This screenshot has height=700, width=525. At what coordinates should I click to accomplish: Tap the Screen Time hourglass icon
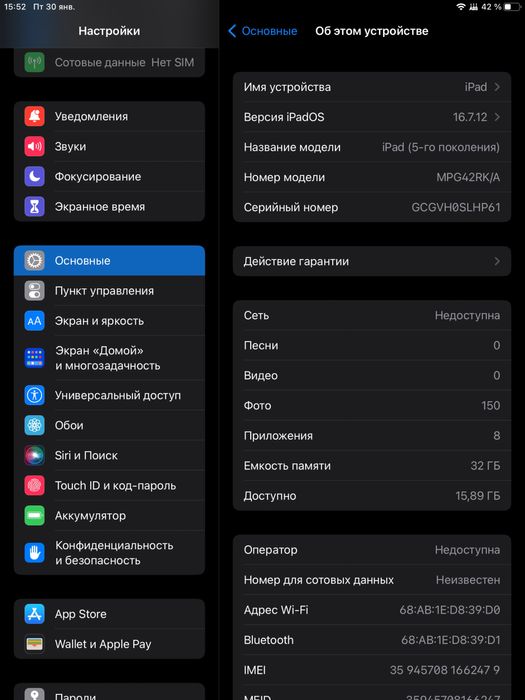pyautogui.click(x=34, y=207)
